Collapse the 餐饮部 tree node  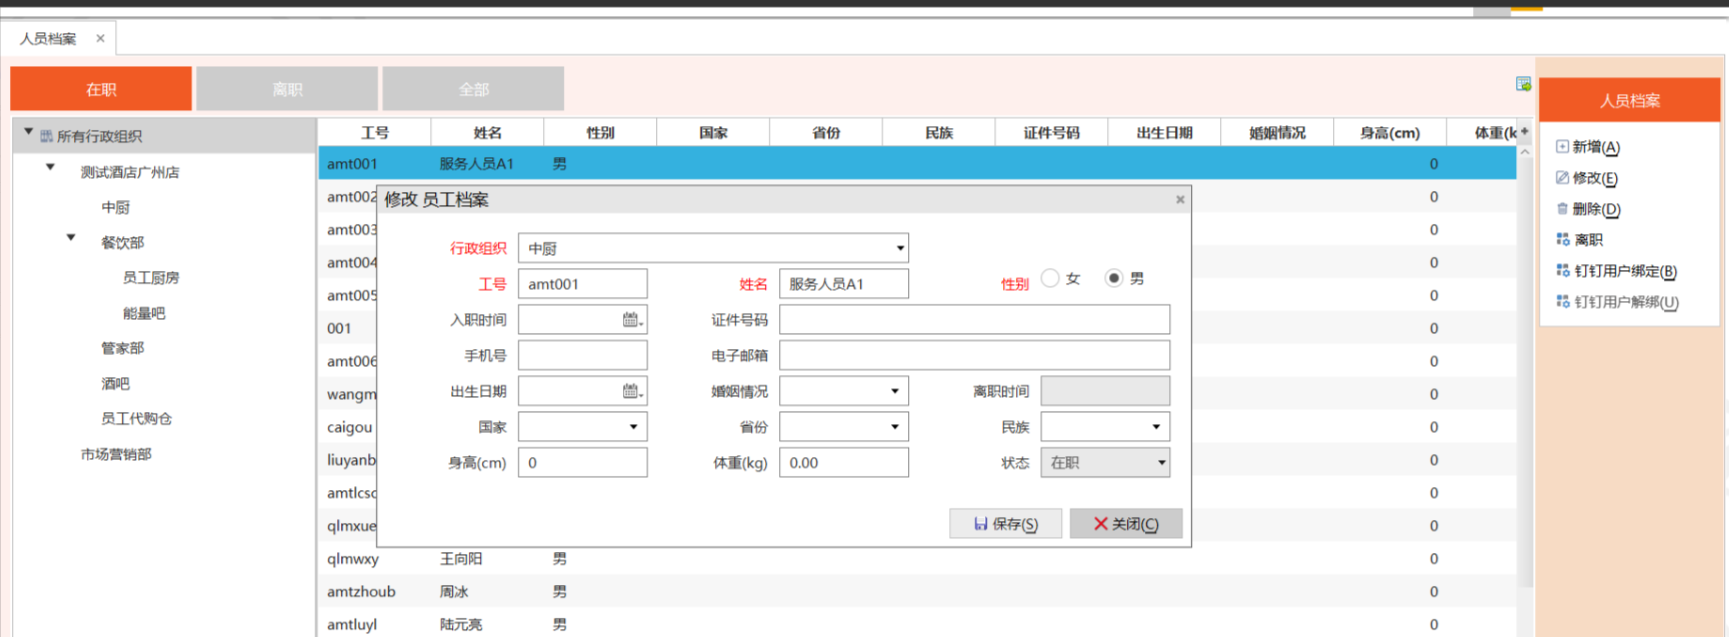pyautogui.click(x=71, y=238)
